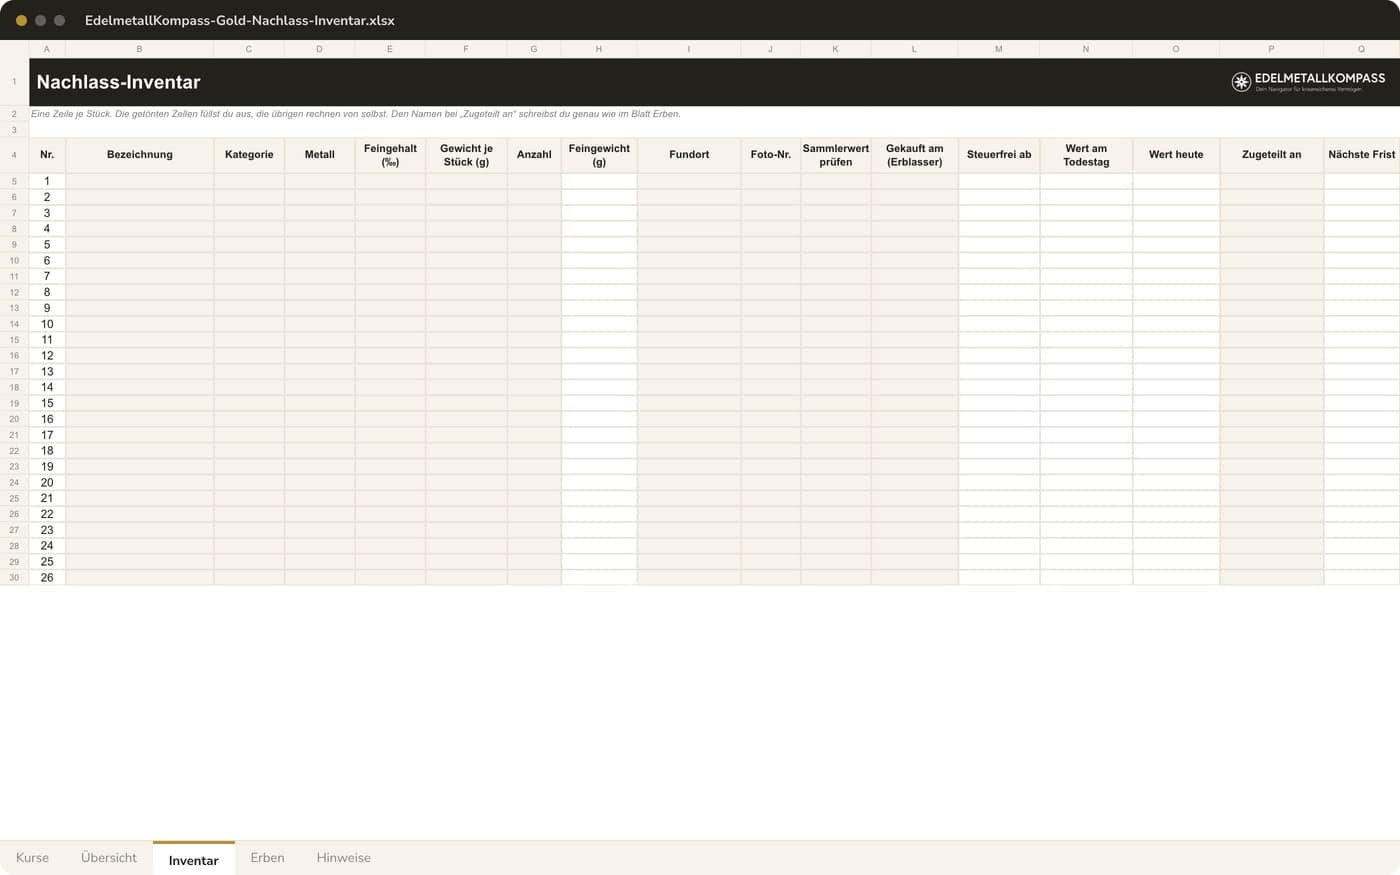The image size is (1400, 875).
Task: Click the instruction text starting 'Eine Zeile je Stück'
Action: coord(356,114)
